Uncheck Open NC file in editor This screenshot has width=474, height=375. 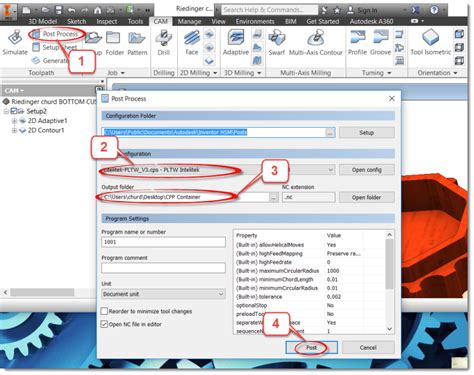(x=104, y=324)
